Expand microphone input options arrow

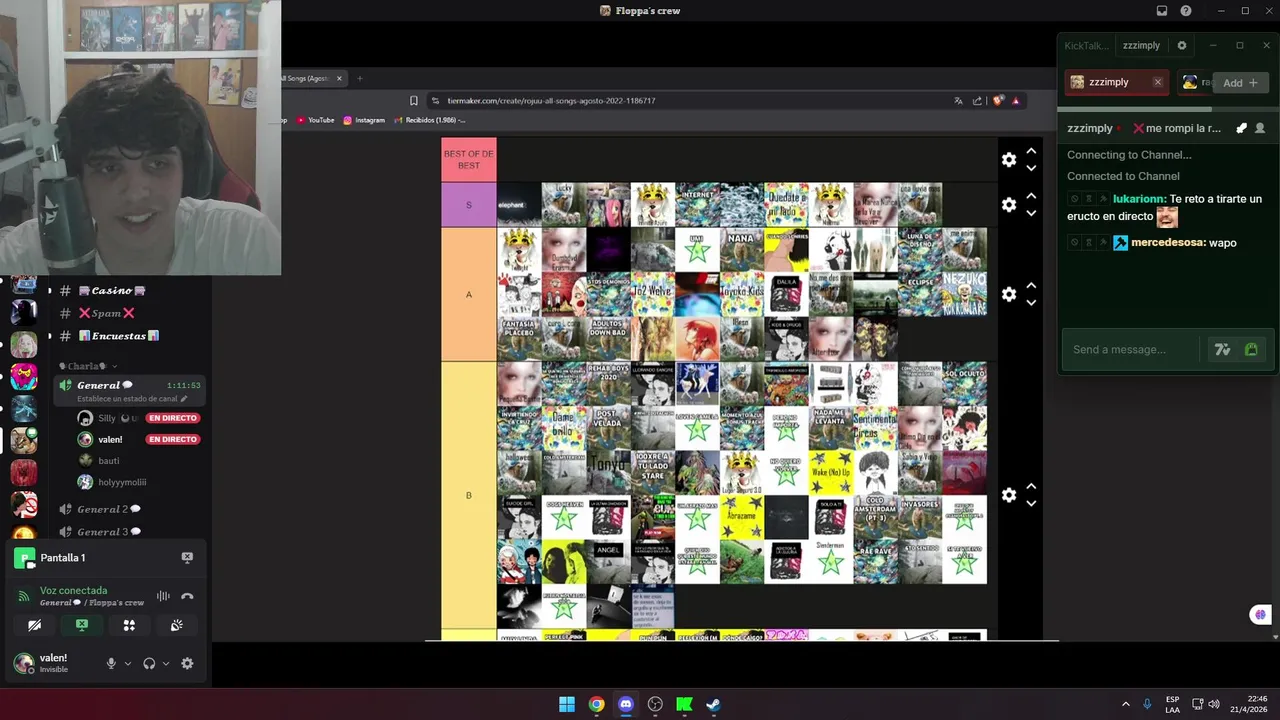click(x=127, y=664)
